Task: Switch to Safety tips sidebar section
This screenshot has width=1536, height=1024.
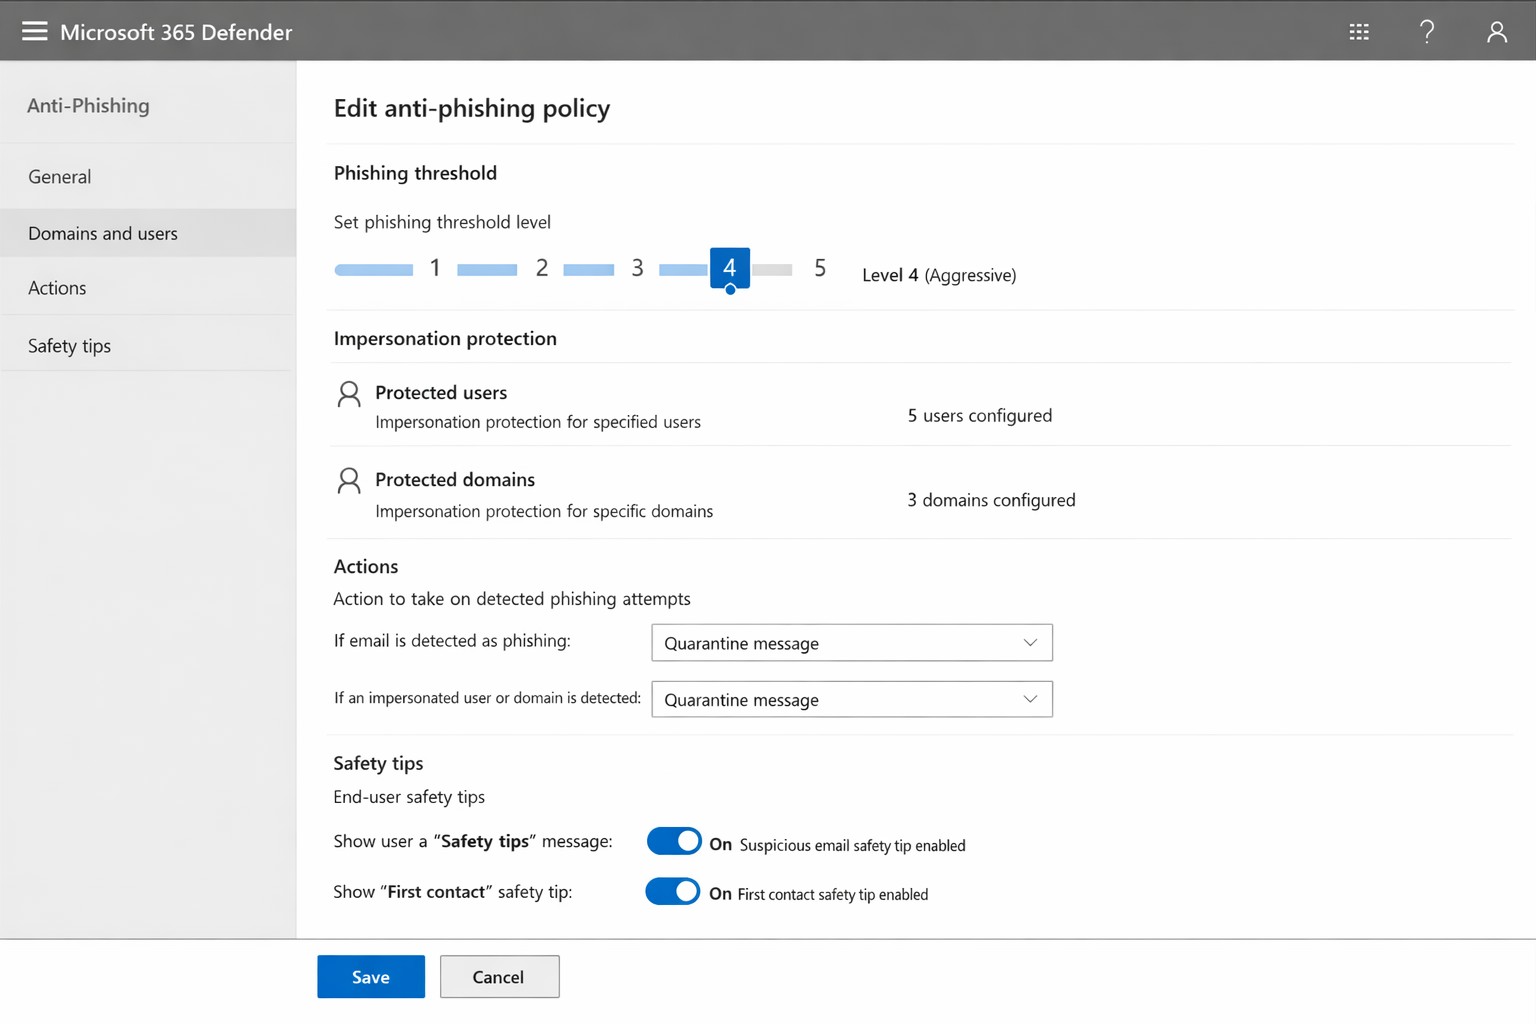Action: (x=69, y=346)
